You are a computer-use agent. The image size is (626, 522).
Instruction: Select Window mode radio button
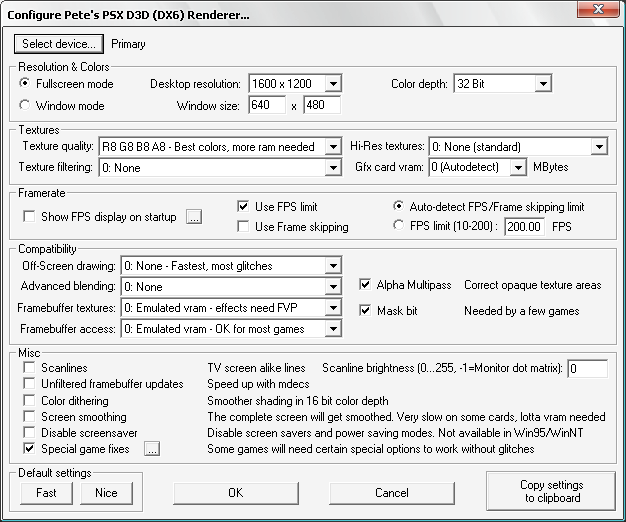coord(25,105)
